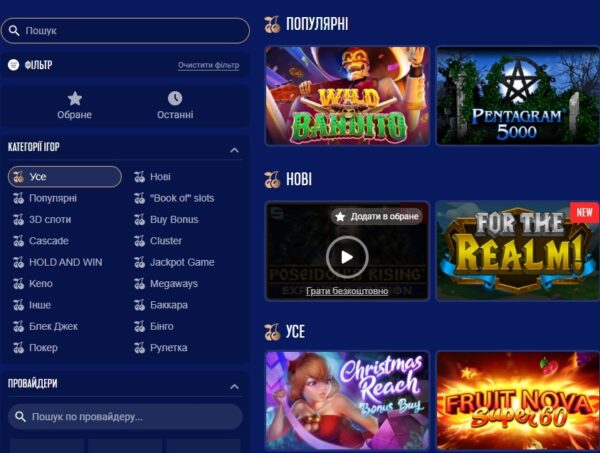Click cherry icon beside Рулетка
The height and width of the screenshot is (453, 600).
coord(139,348)
